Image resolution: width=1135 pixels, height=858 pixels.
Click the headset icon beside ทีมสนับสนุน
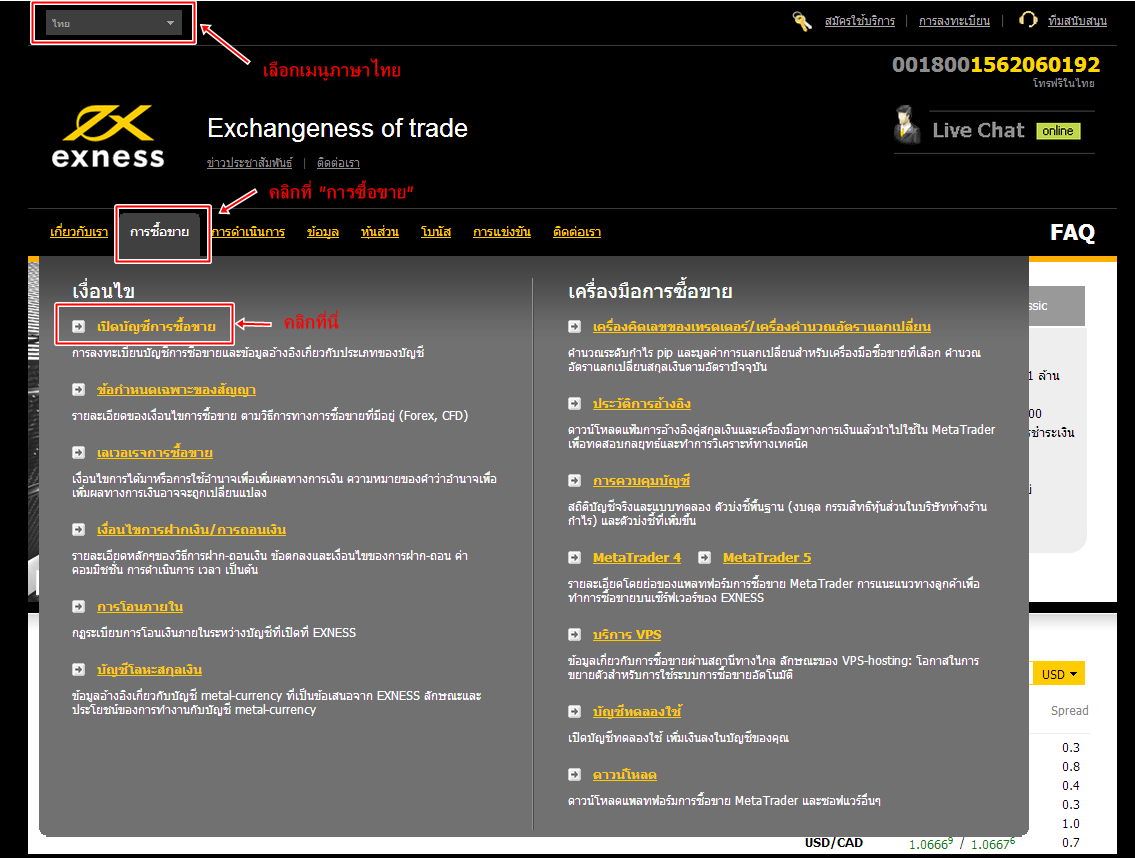1028,20
